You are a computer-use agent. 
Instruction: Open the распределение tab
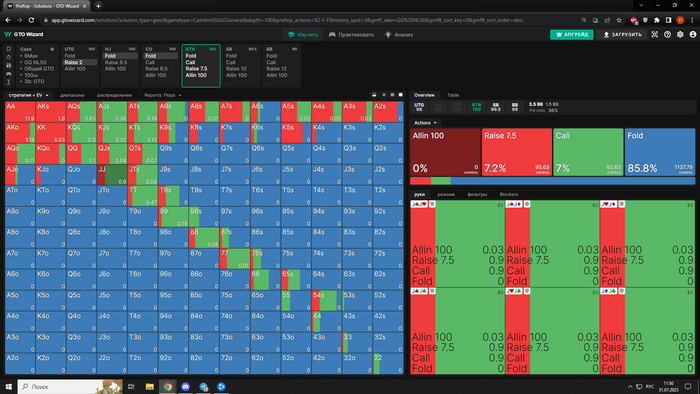(x=114, y=95)
